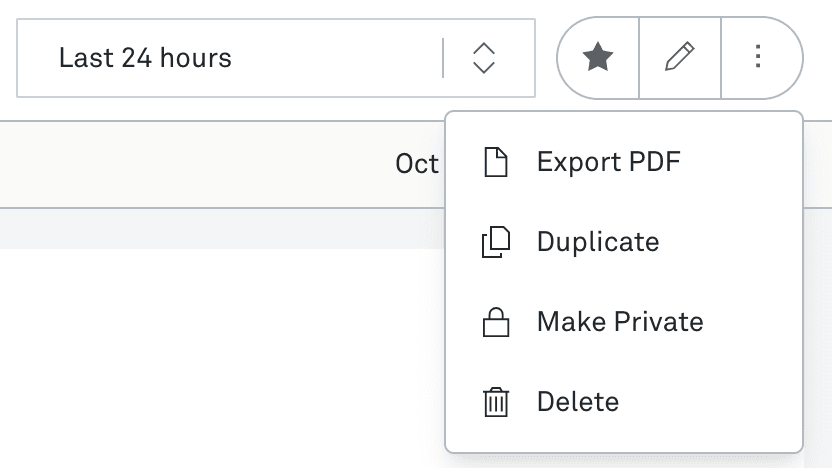Select the Export PDF menu label

click(608, 162)
